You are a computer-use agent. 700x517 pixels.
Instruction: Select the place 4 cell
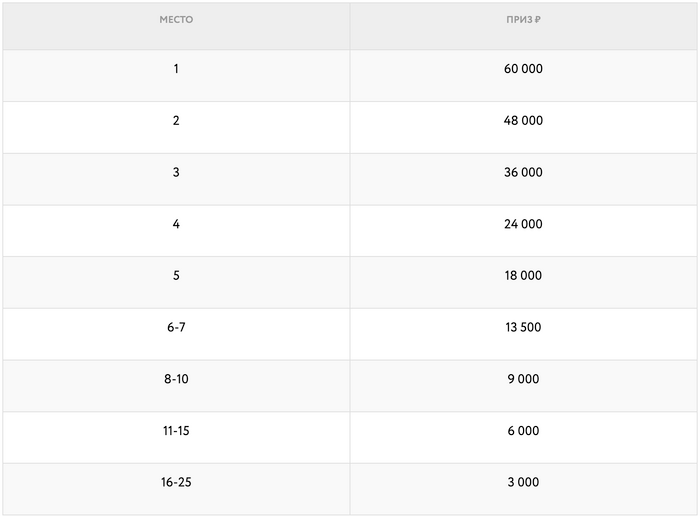click(x=176, y=225)
